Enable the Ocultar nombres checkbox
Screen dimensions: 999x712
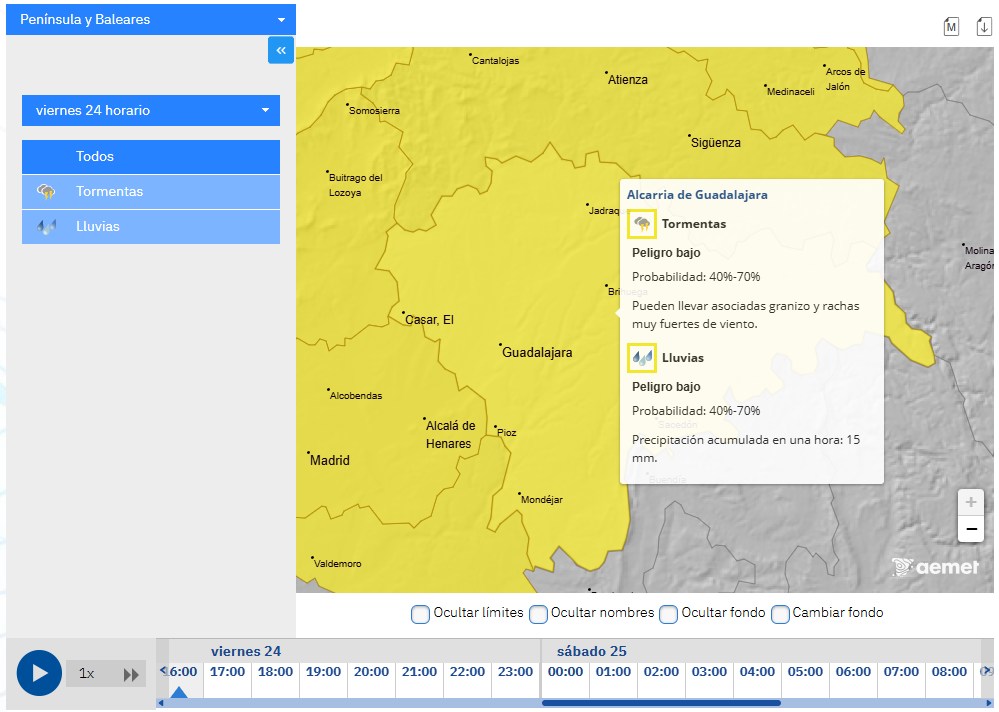tap(539, 613)
